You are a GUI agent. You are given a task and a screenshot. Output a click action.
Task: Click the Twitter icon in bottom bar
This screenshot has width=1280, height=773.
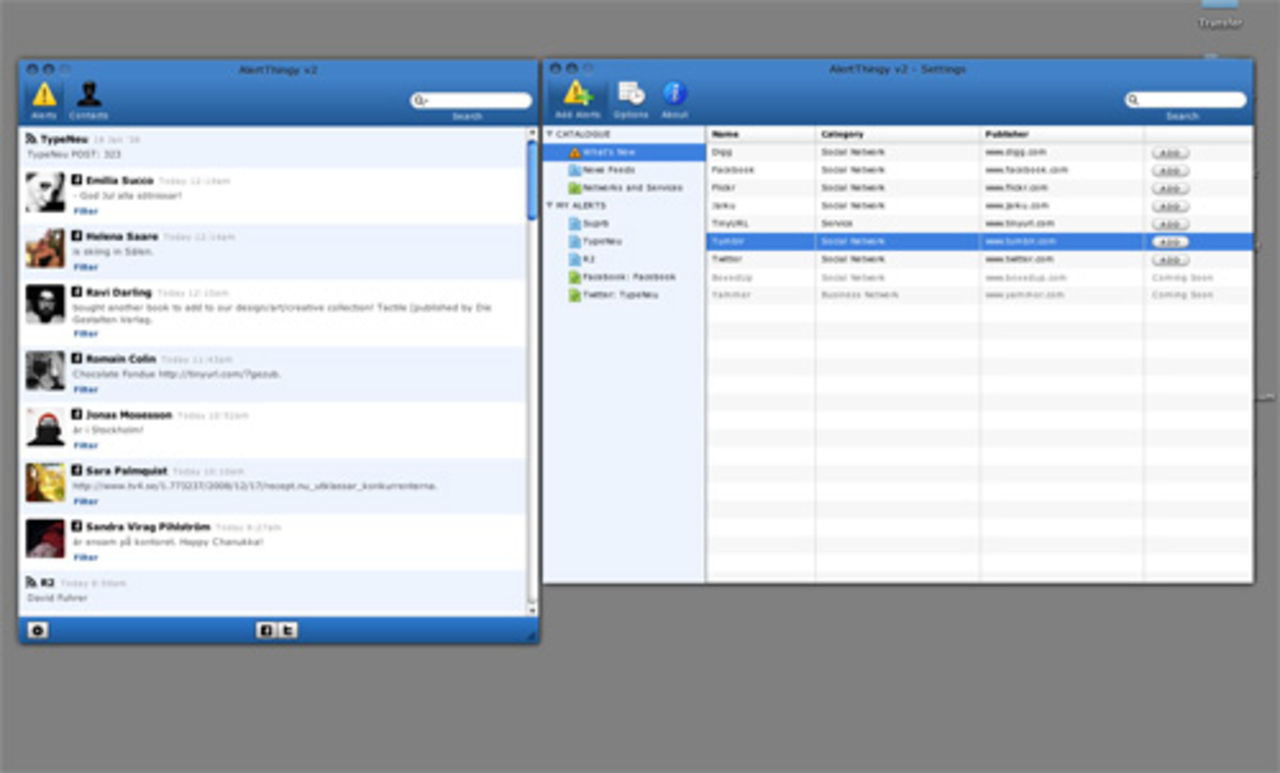pyautogui.click(x=287, y=630)
